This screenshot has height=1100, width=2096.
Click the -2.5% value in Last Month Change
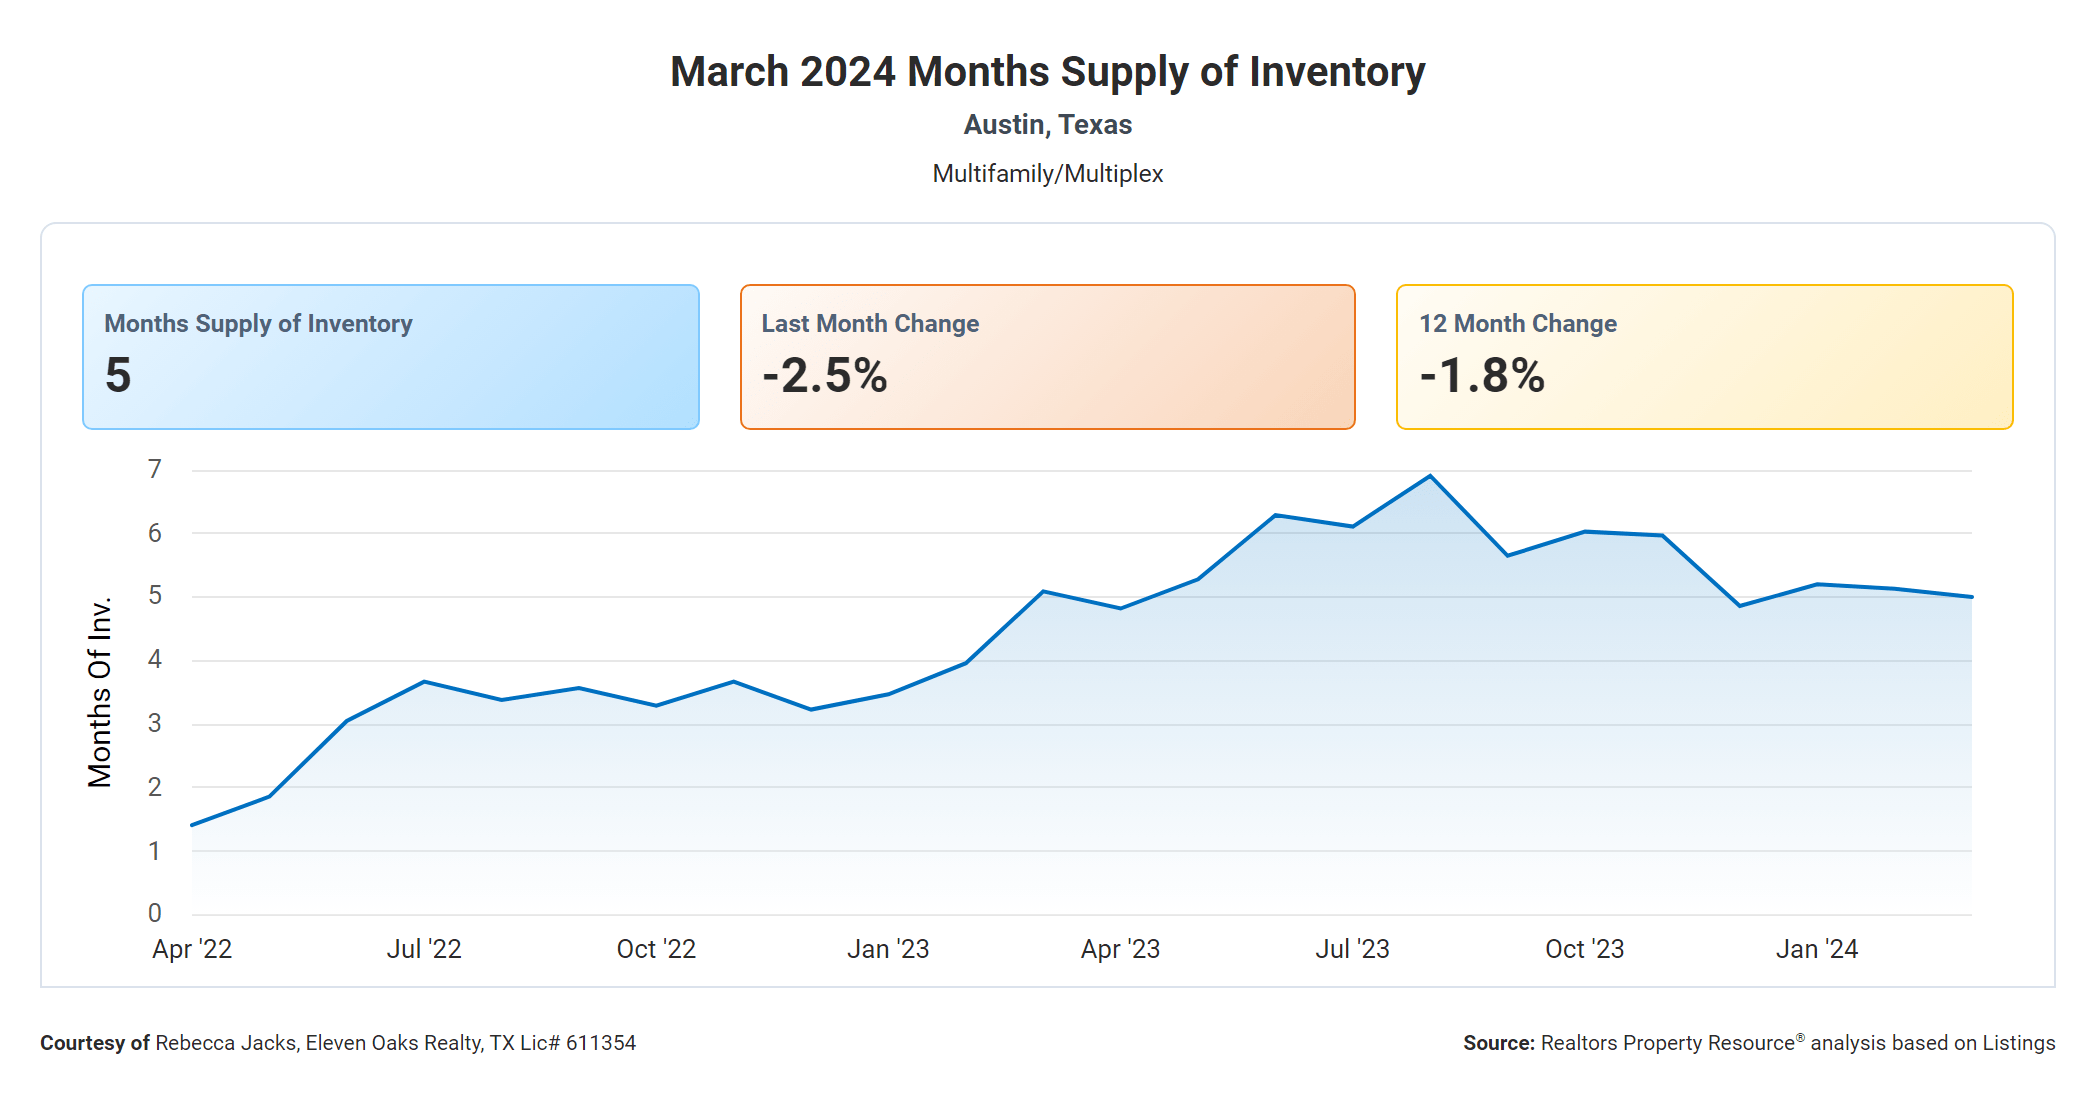824,376
